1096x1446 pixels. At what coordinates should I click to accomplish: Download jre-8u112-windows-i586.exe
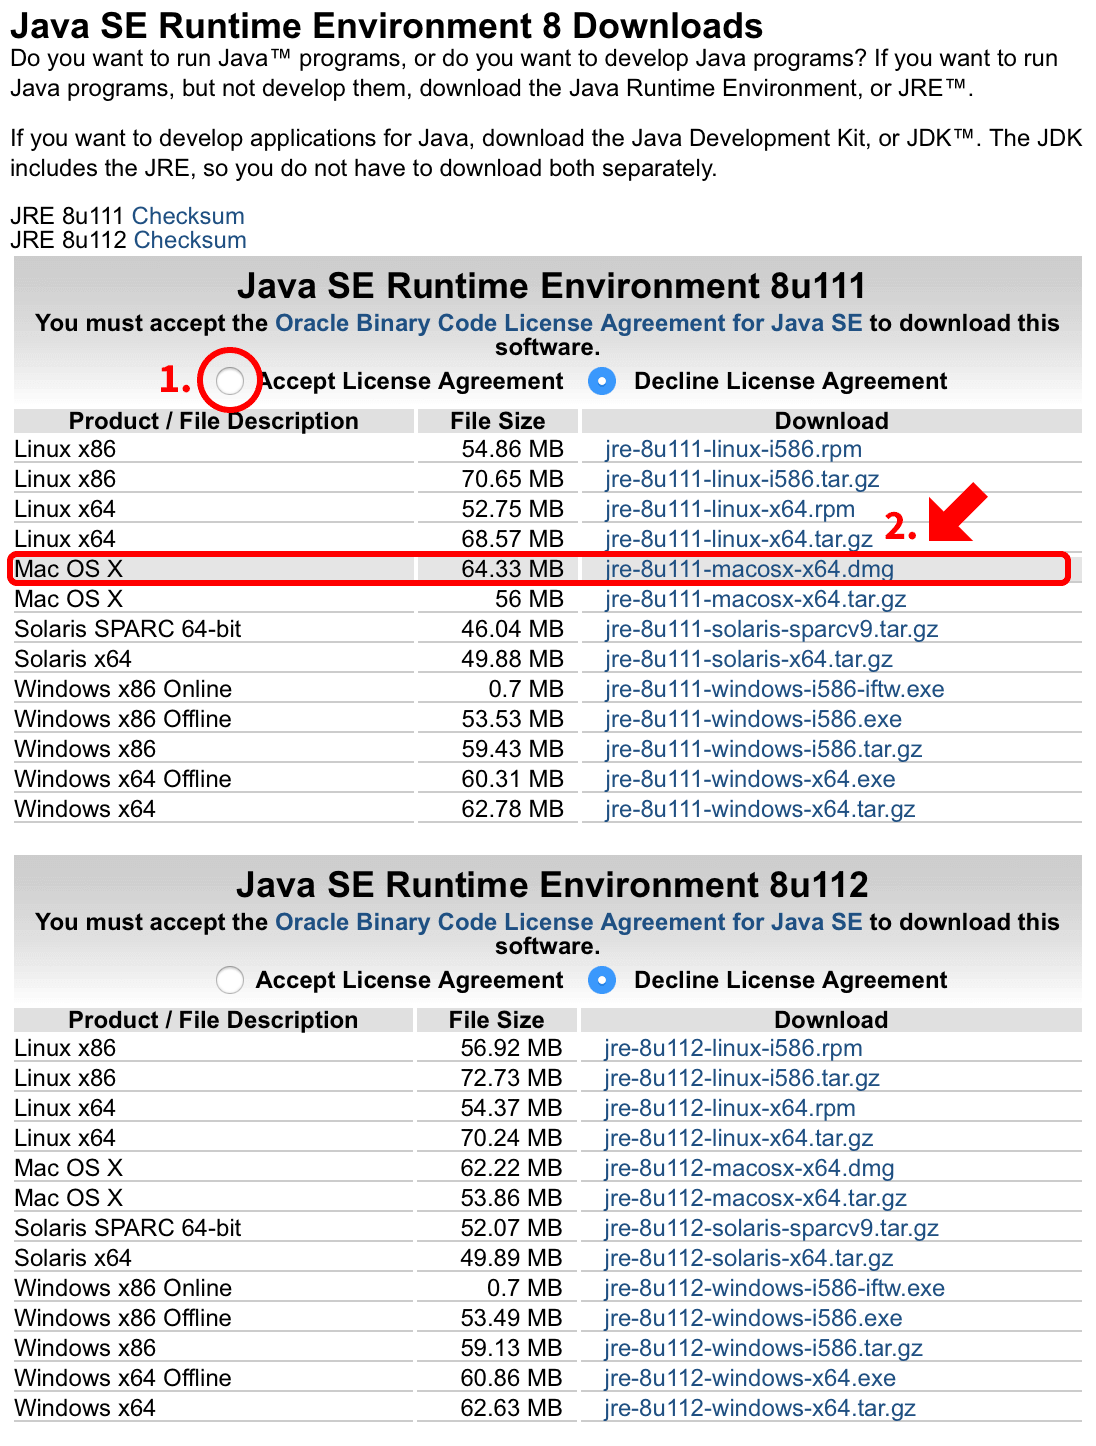(x=753, y=1318)
